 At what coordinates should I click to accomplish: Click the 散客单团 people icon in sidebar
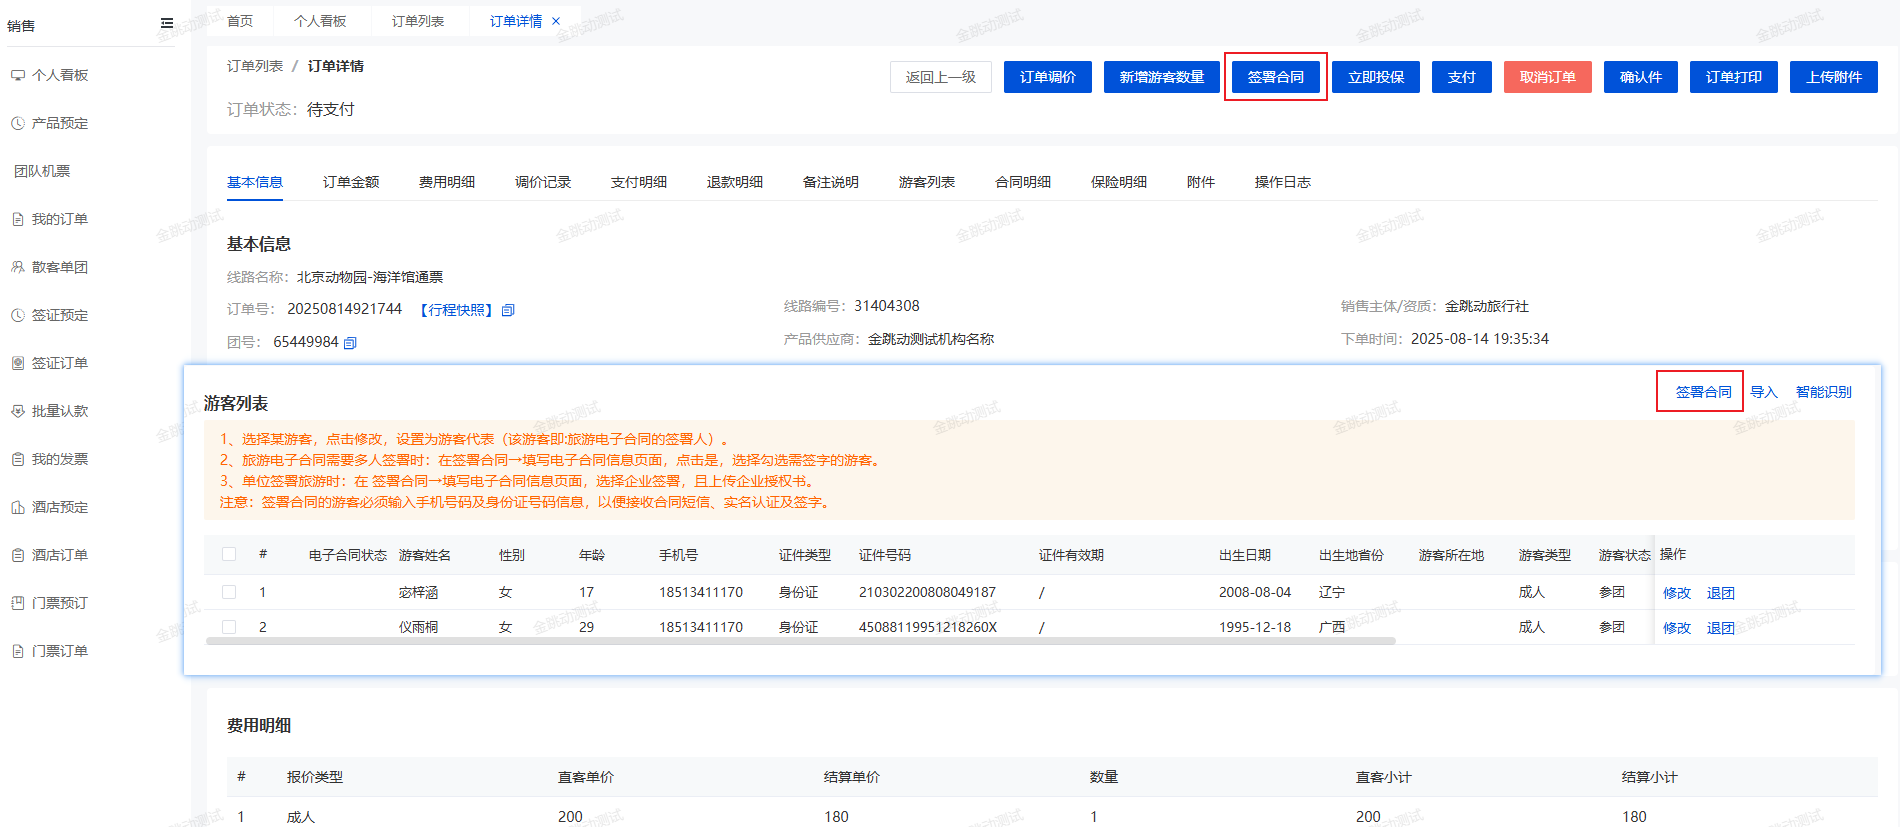pyautogui.click(x=18, y=267)
